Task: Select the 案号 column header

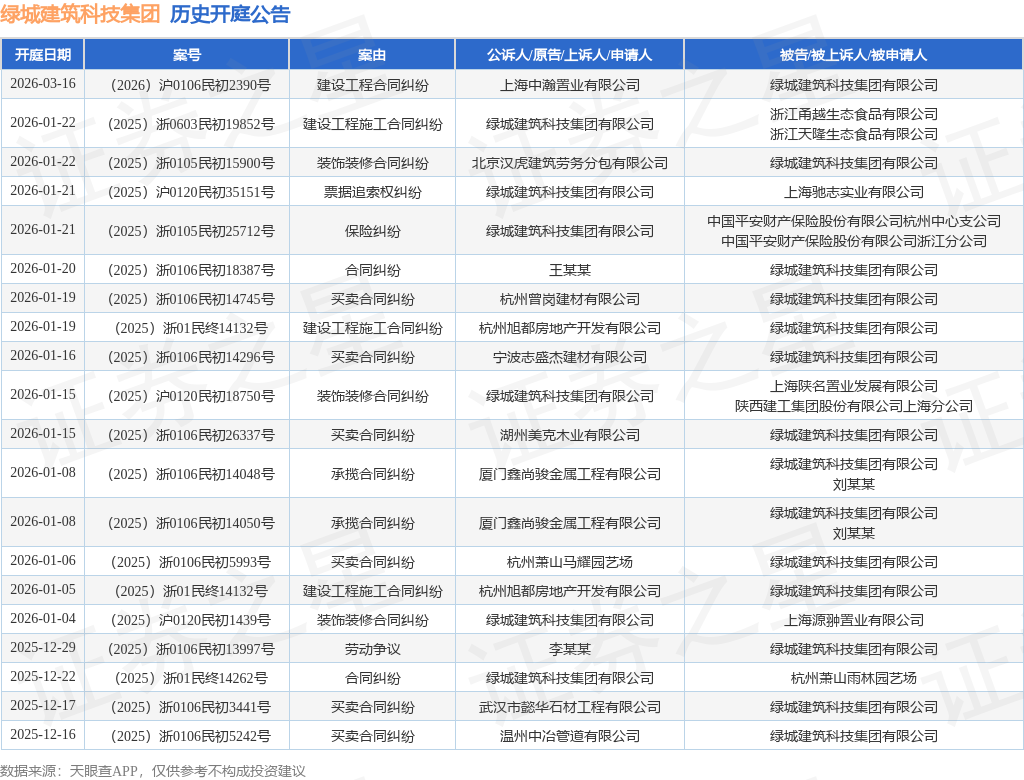Action: [x=187, y=55]
